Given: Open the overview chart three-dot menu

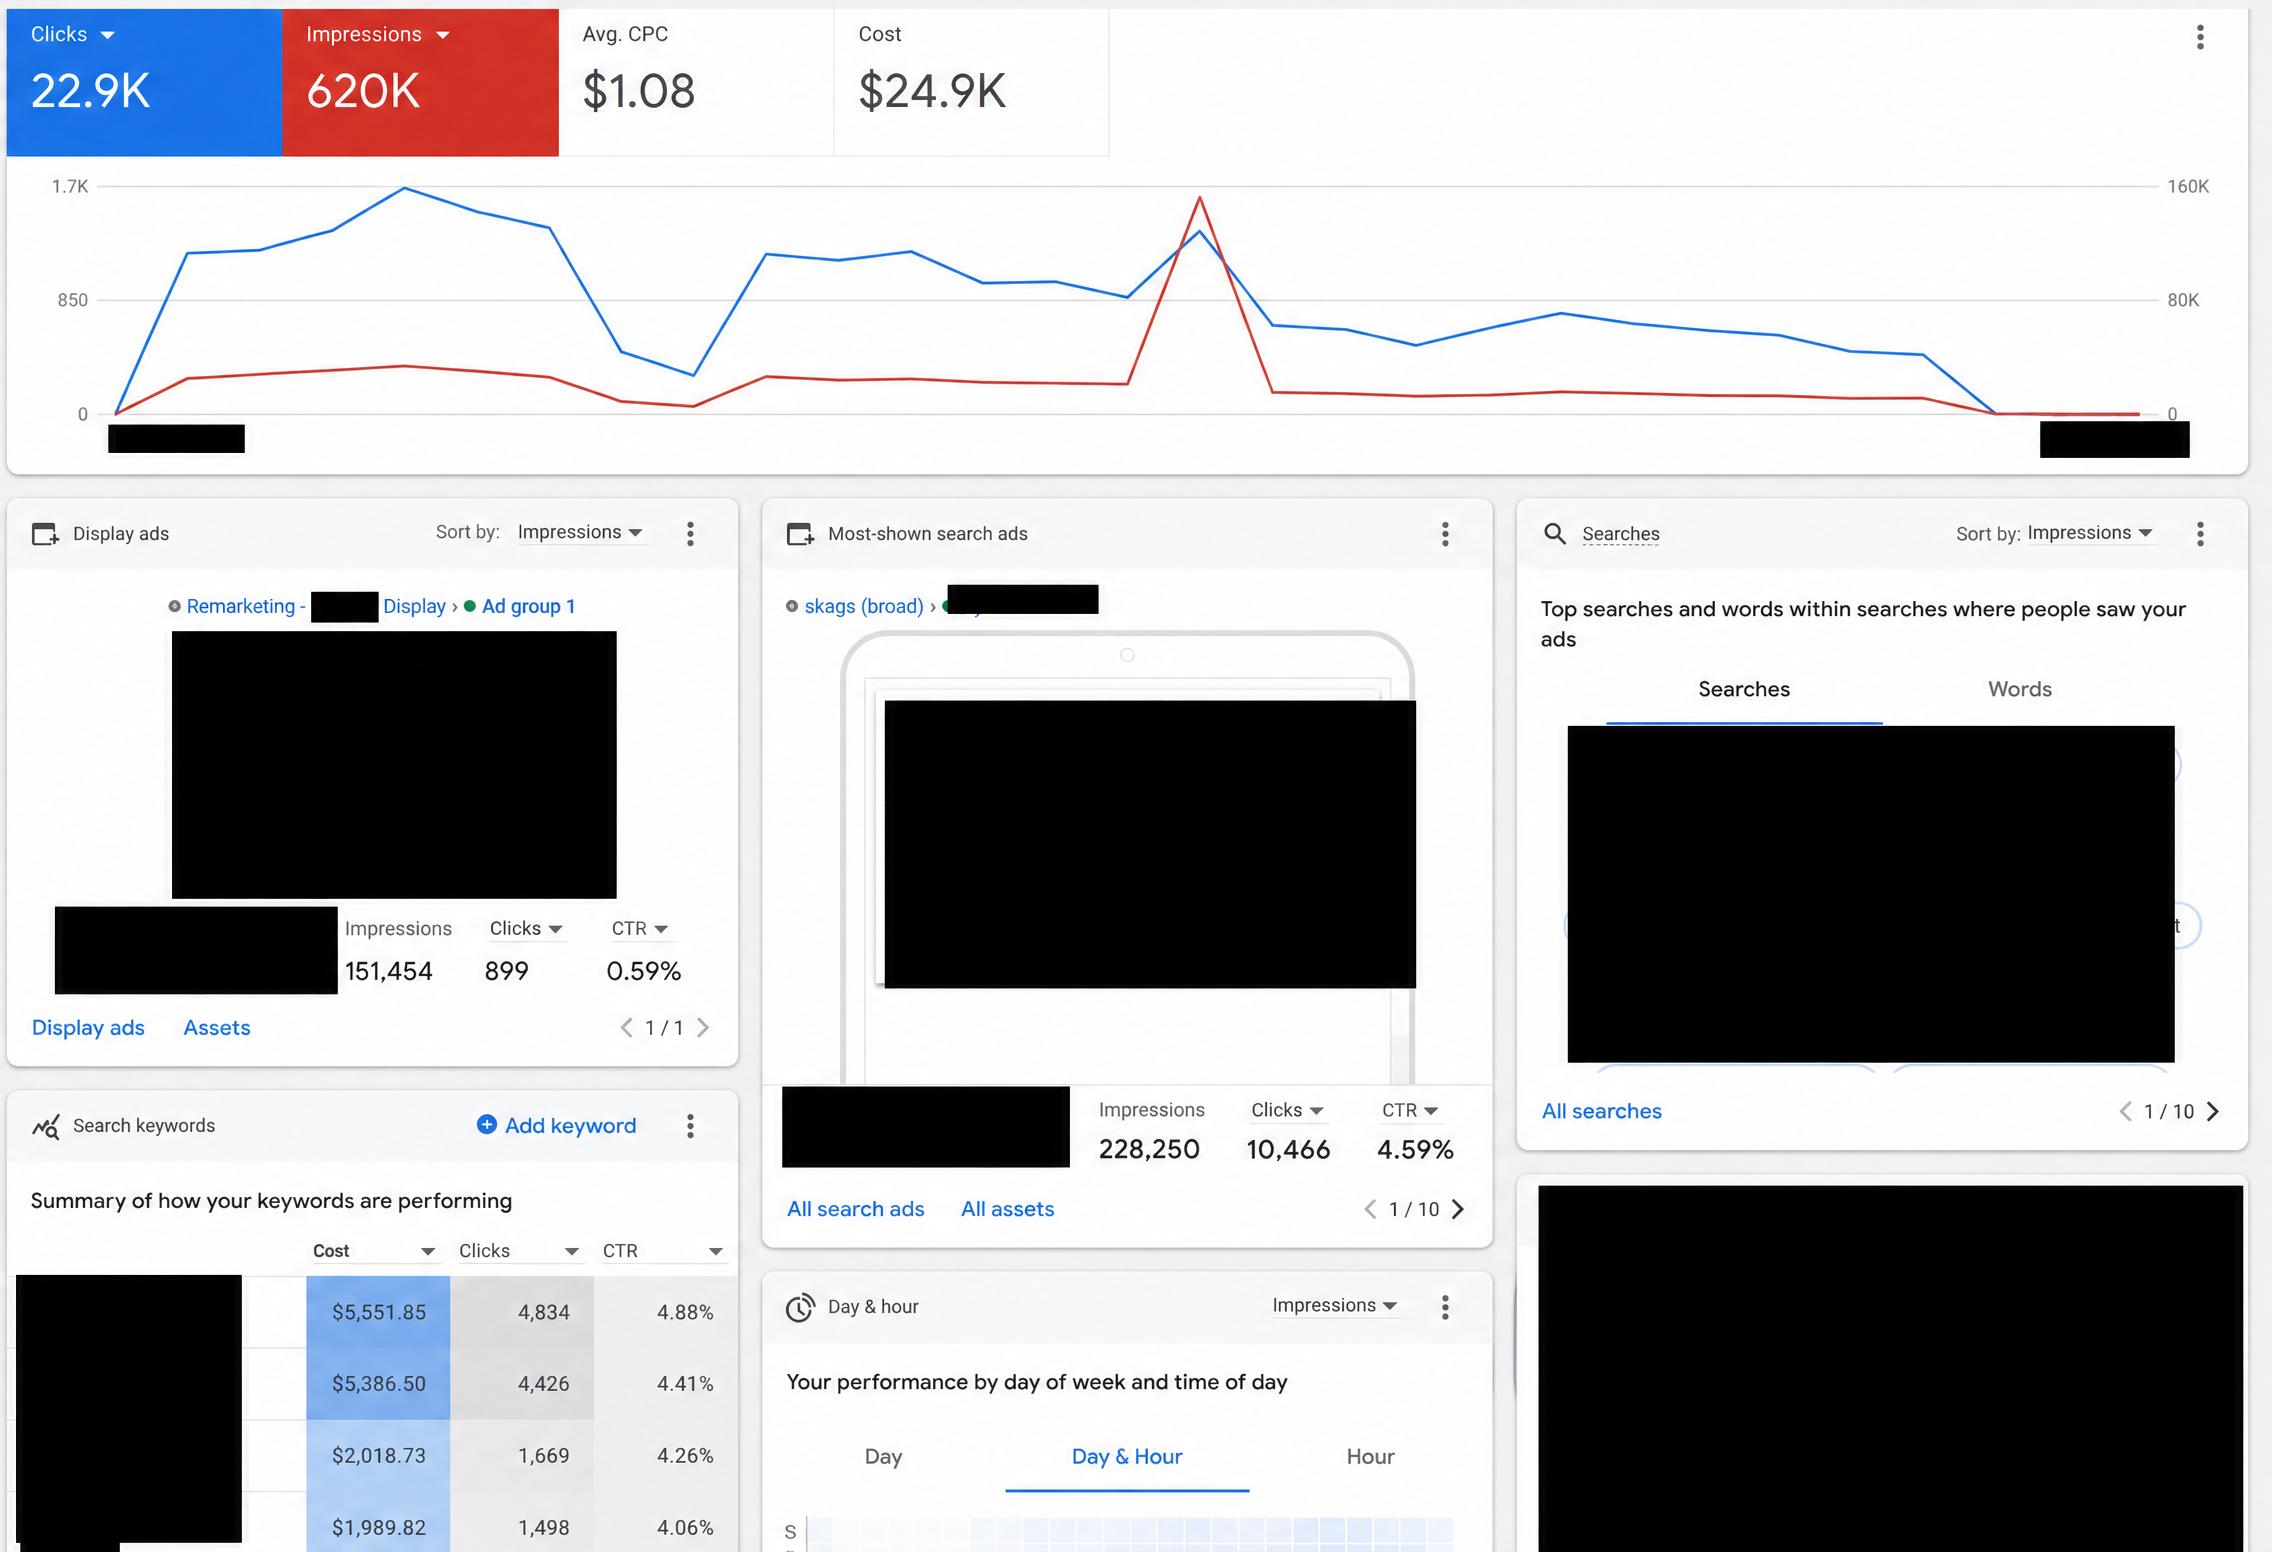Looking at the screenshot, I should tap(2199, 37).
